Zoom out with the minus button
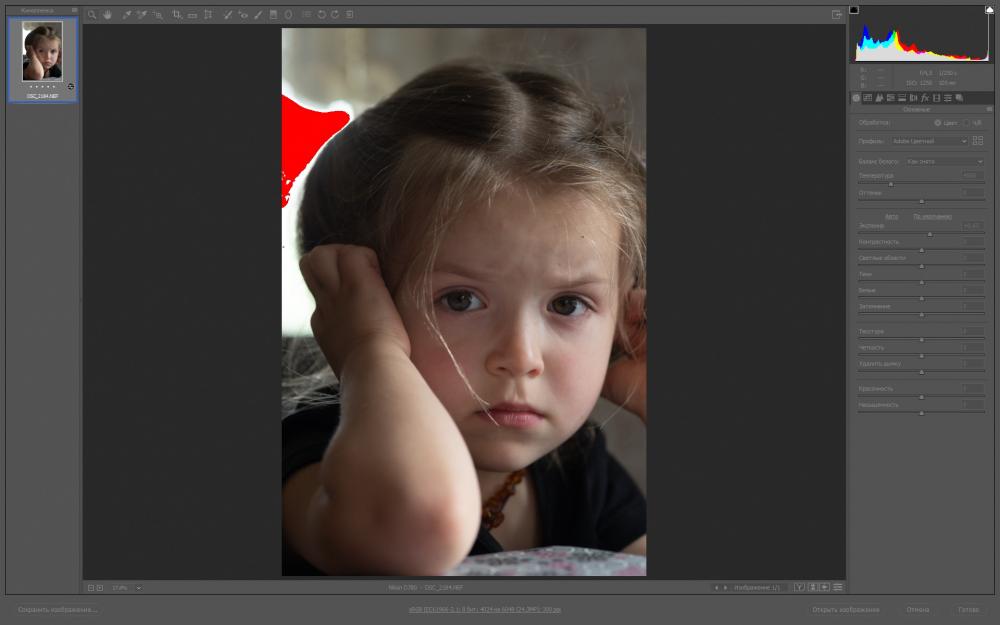1000x625 pixels. pos(91,587)
